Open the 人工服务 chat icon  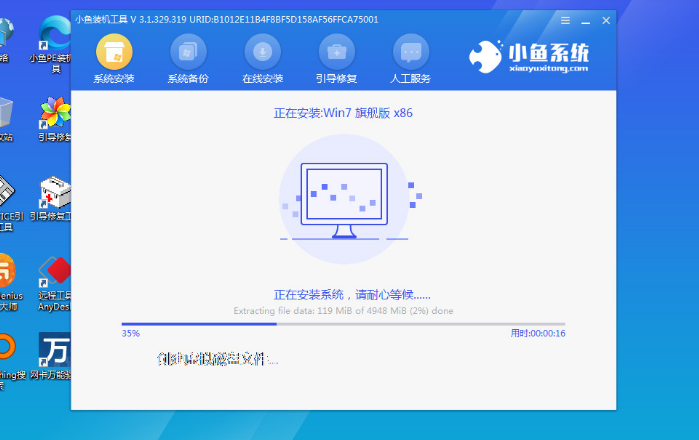[x=411, y=50]
